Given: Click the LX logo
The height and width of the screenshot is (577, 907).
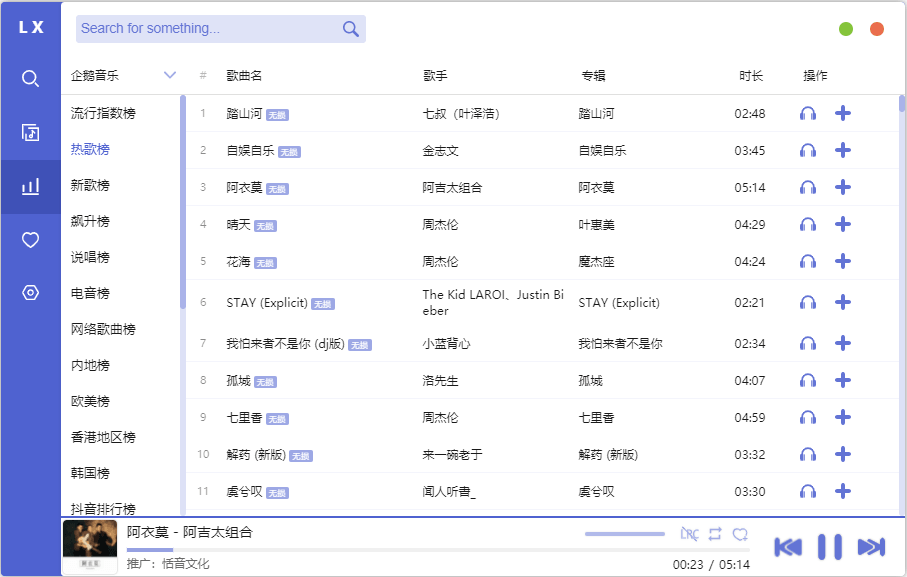Looking at the screenshot, I should pos(31,27).
